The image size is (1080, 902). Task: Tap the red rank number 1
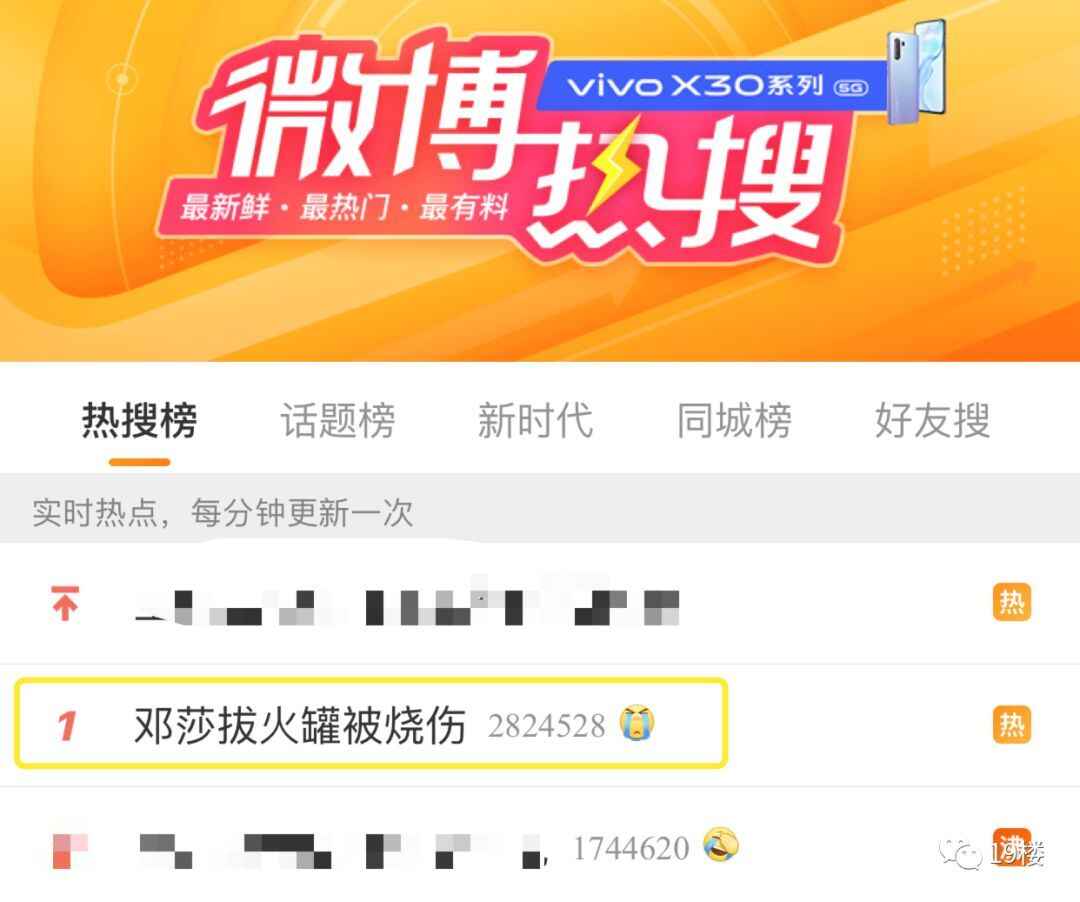pyautogui.click(x=66, y=726)
